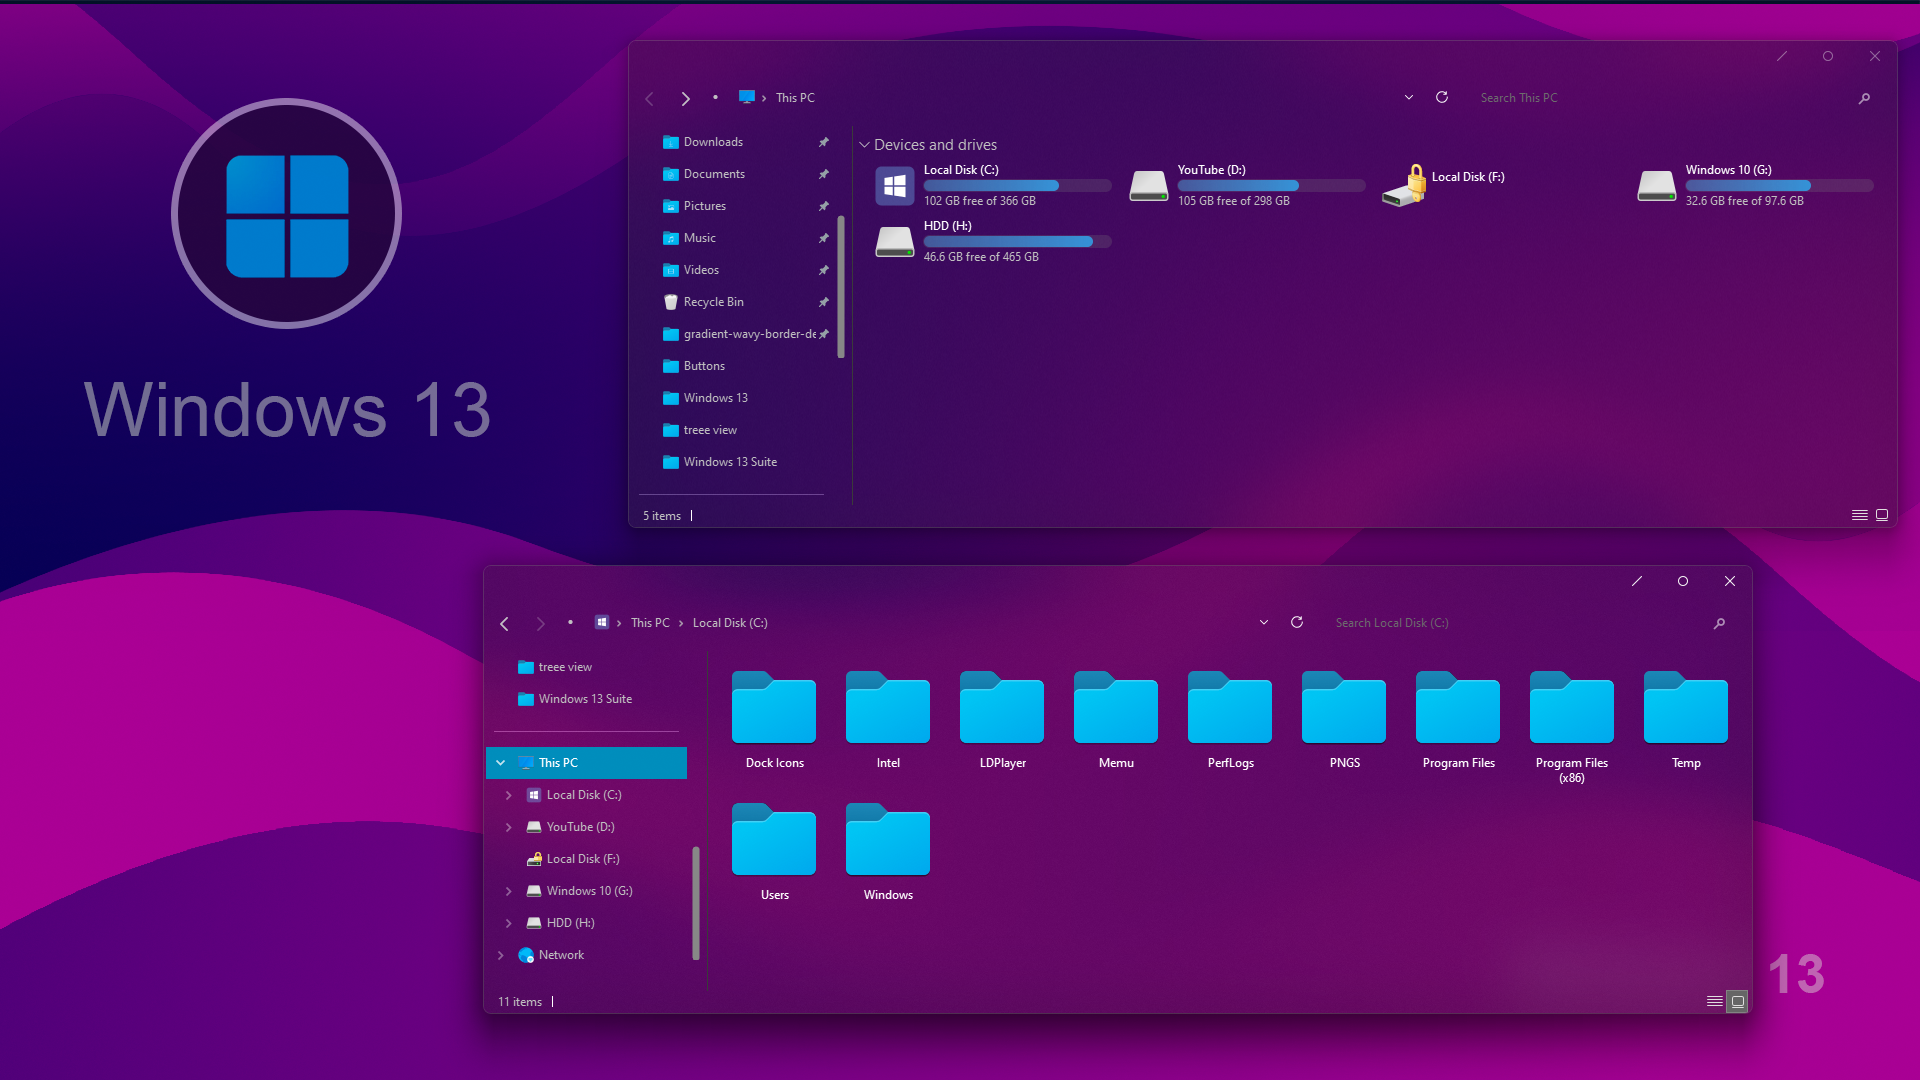
Task: Click YouTube (D:) usage bar
Action: (x=1271, y=185)
